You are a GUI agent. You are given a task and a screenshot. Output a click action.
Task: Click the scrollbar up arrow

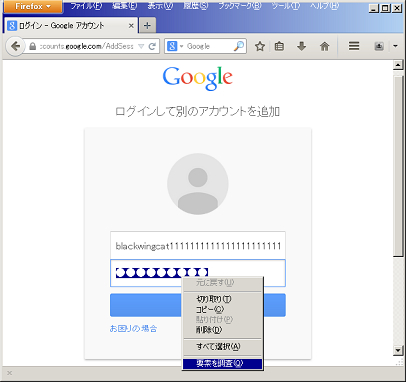[x=398, y=65]
